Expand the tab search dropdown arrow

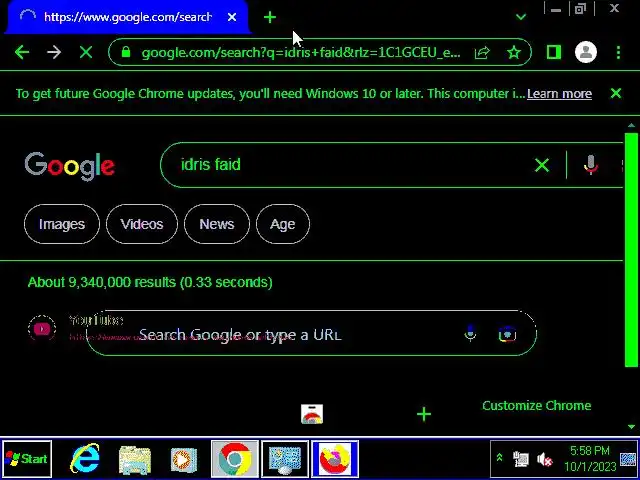pos(521,17)
